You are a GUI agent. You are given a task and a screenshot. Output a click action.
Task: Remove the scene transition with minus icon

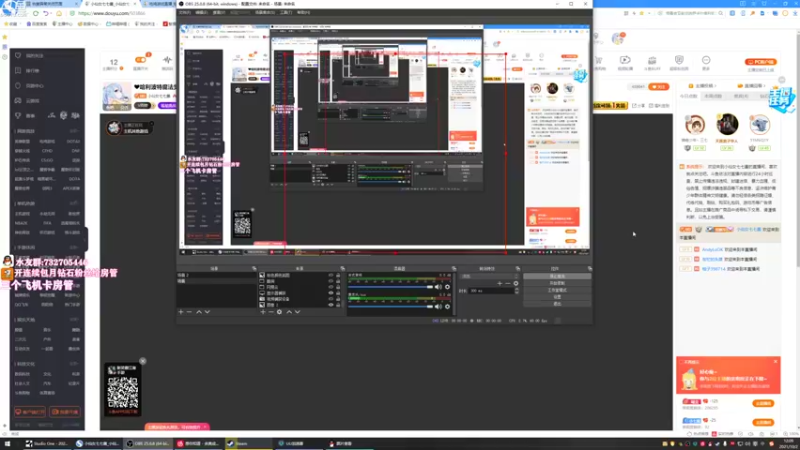[508, 283]
